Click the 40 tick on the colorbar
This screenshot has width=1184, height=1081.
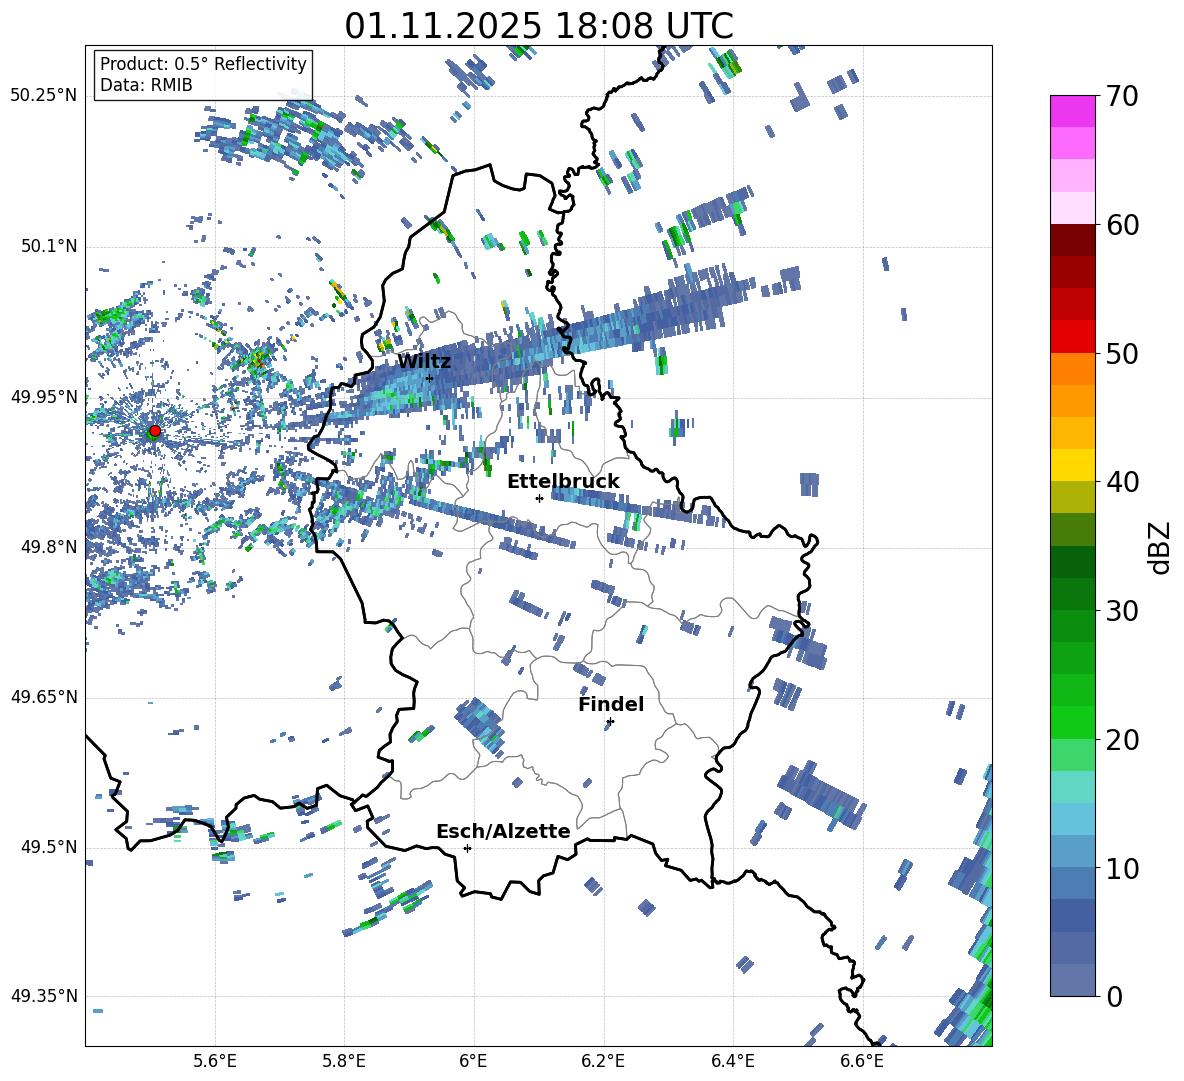(1121, 482)
